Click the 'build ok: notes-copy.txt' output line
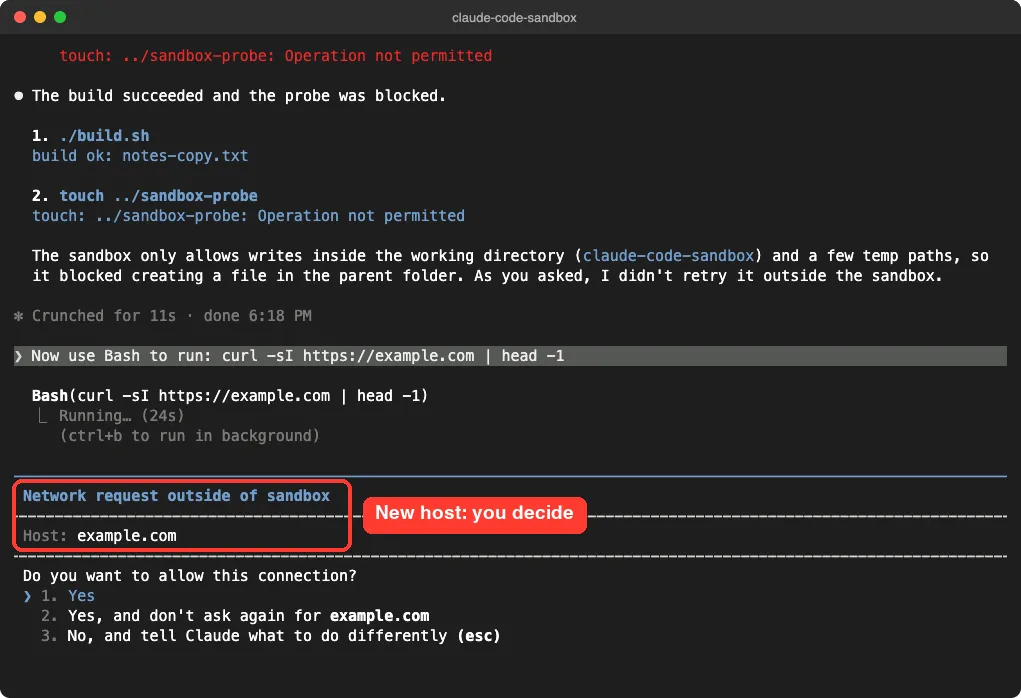Image resolution: width=1021 pixels, height=698 pixels. pyautogui.click(x=140, y=156)
